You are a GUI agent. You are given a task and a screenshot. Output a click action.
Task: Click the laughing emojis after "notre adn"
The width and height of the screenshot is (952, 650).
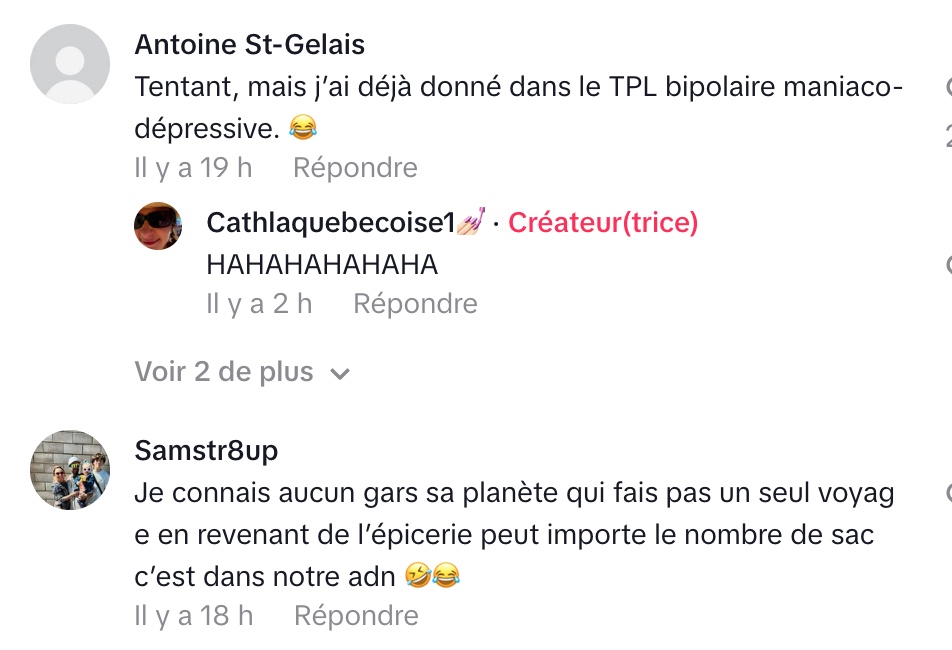(x=432, y=576)
